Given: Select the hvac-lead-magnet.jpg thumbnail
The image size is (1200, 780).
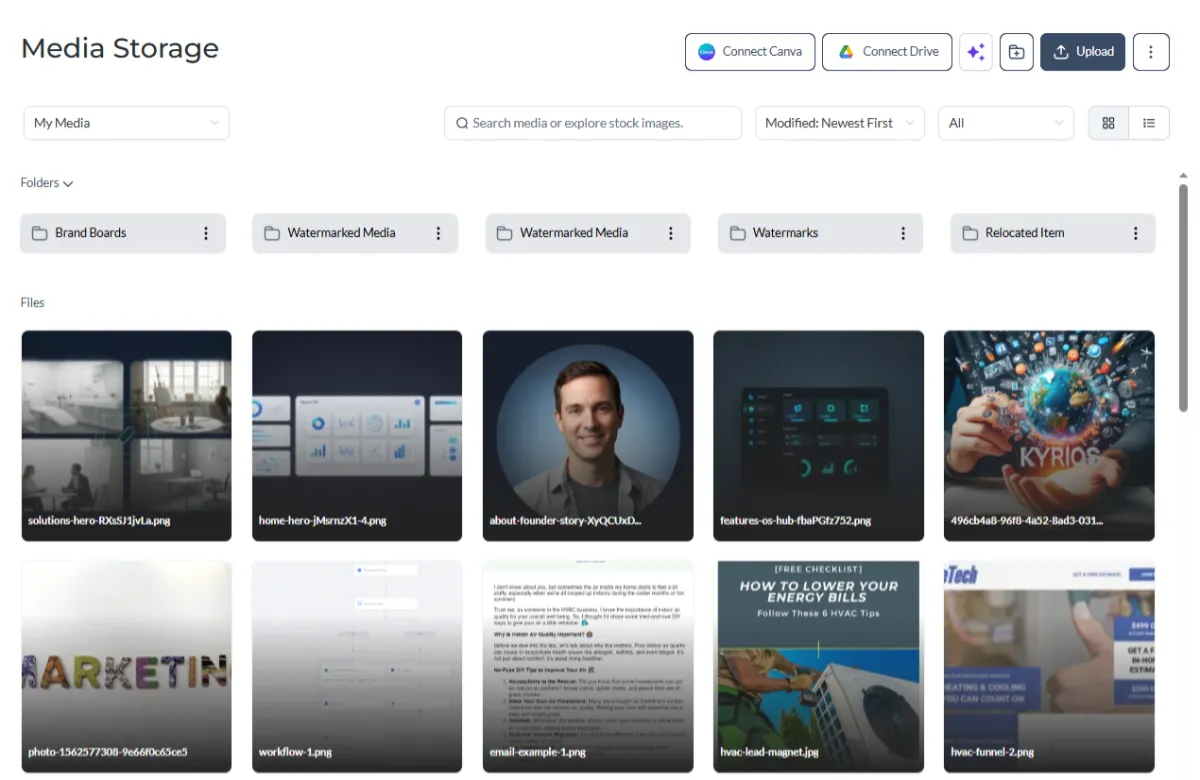Looking at the screenshot, I should [818, 666].
